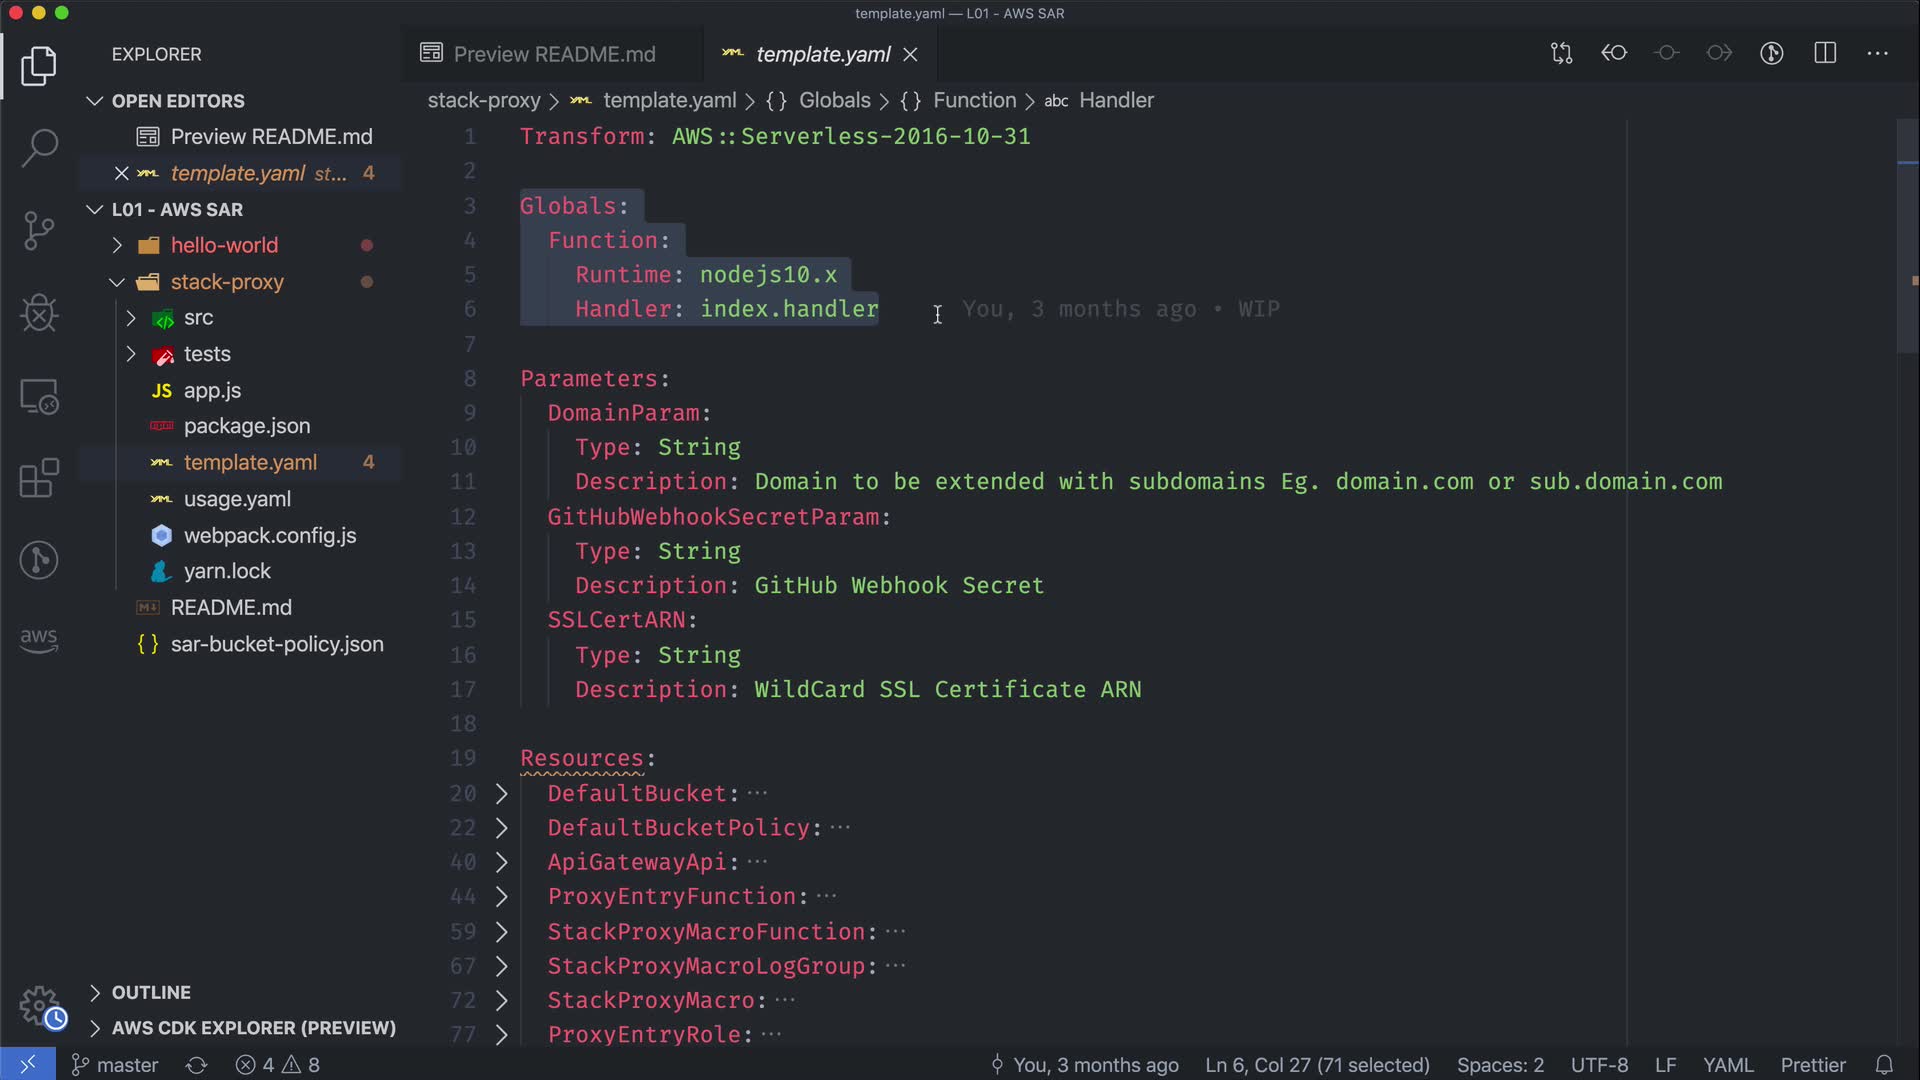The height and width of the screenshot is (1080, 1920).
Task: Open the Run and Debug view
Action: coord(39,313)
